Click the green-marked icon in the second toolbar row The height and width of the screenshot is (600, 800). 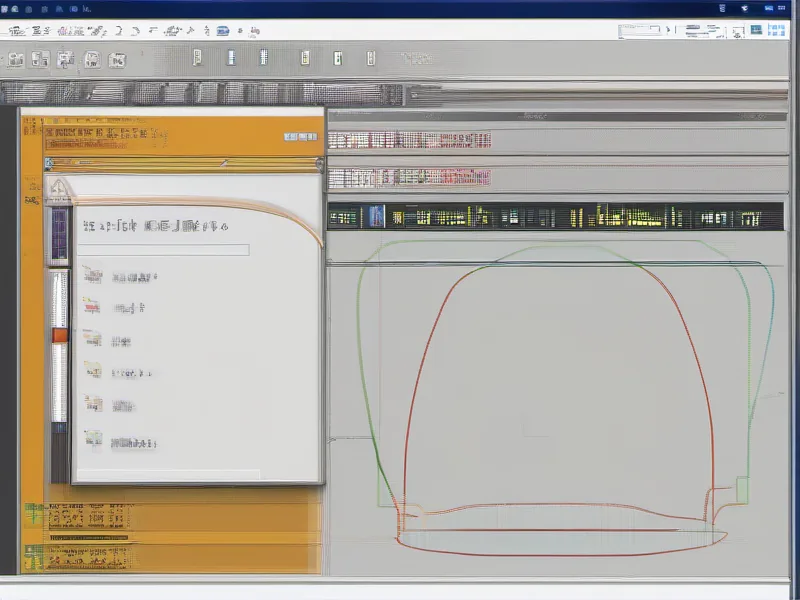(338, 58)
